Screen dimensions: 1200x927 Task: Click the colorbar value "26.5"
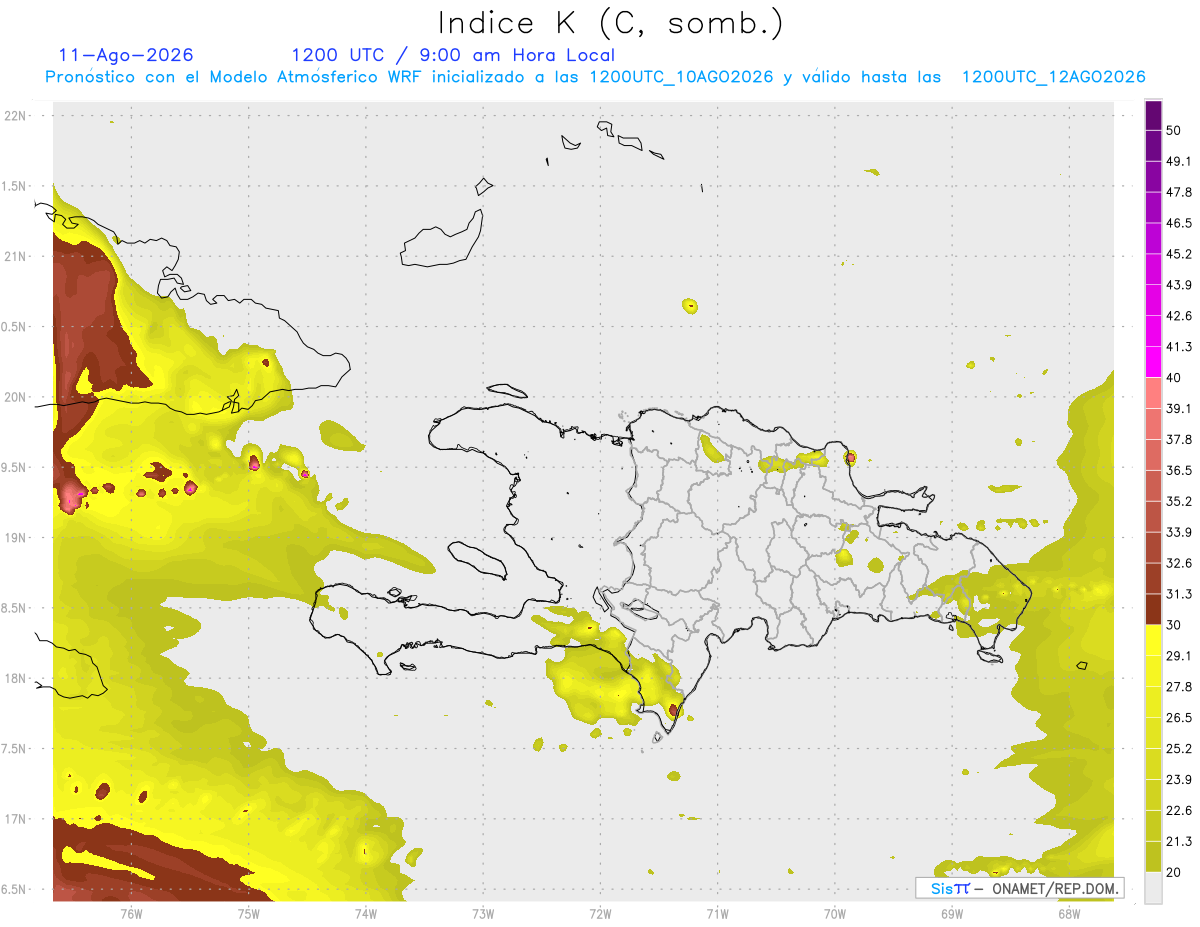[1179, 718]
